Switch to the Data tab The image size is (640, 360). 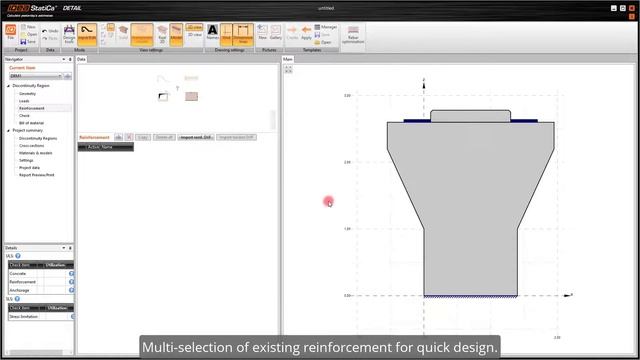pos(81,60)
